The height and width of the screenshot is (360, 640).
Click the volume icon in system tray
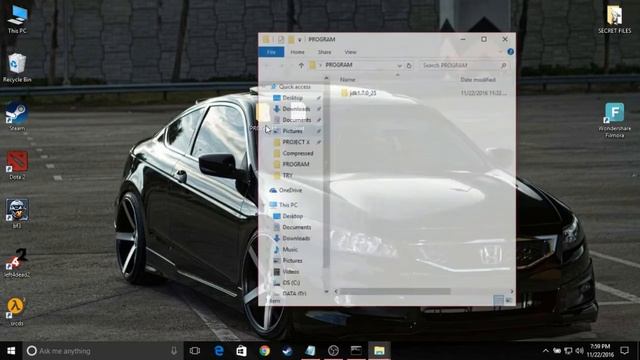(579, 351)
